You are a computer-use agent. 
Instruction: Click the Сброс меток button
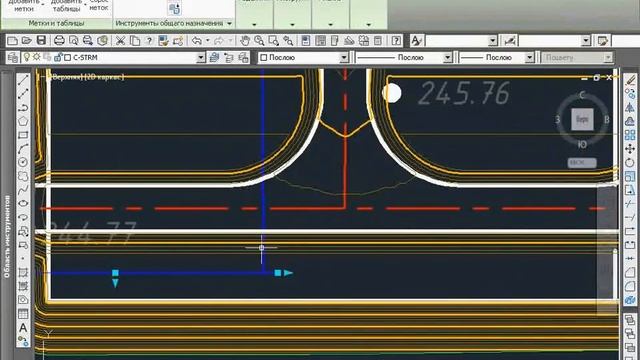tap(99, 5)
